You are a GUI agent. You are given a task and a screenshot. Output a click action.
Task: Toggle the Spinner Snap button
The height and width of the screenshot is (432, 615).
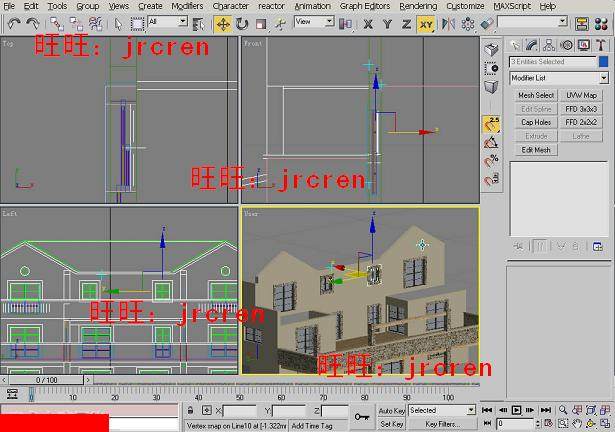(491, 180)
